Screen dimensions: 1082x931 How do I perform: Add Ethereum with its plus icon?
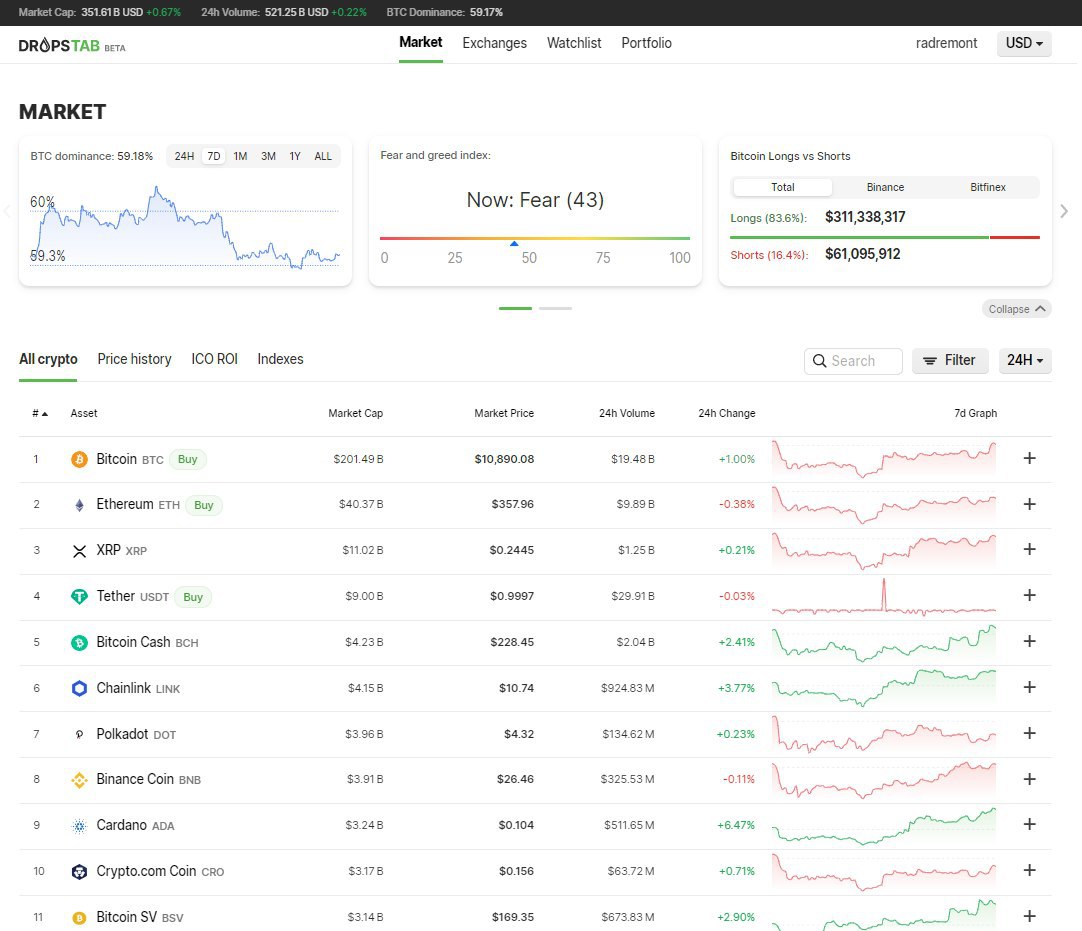click(x=1030, y=504)
